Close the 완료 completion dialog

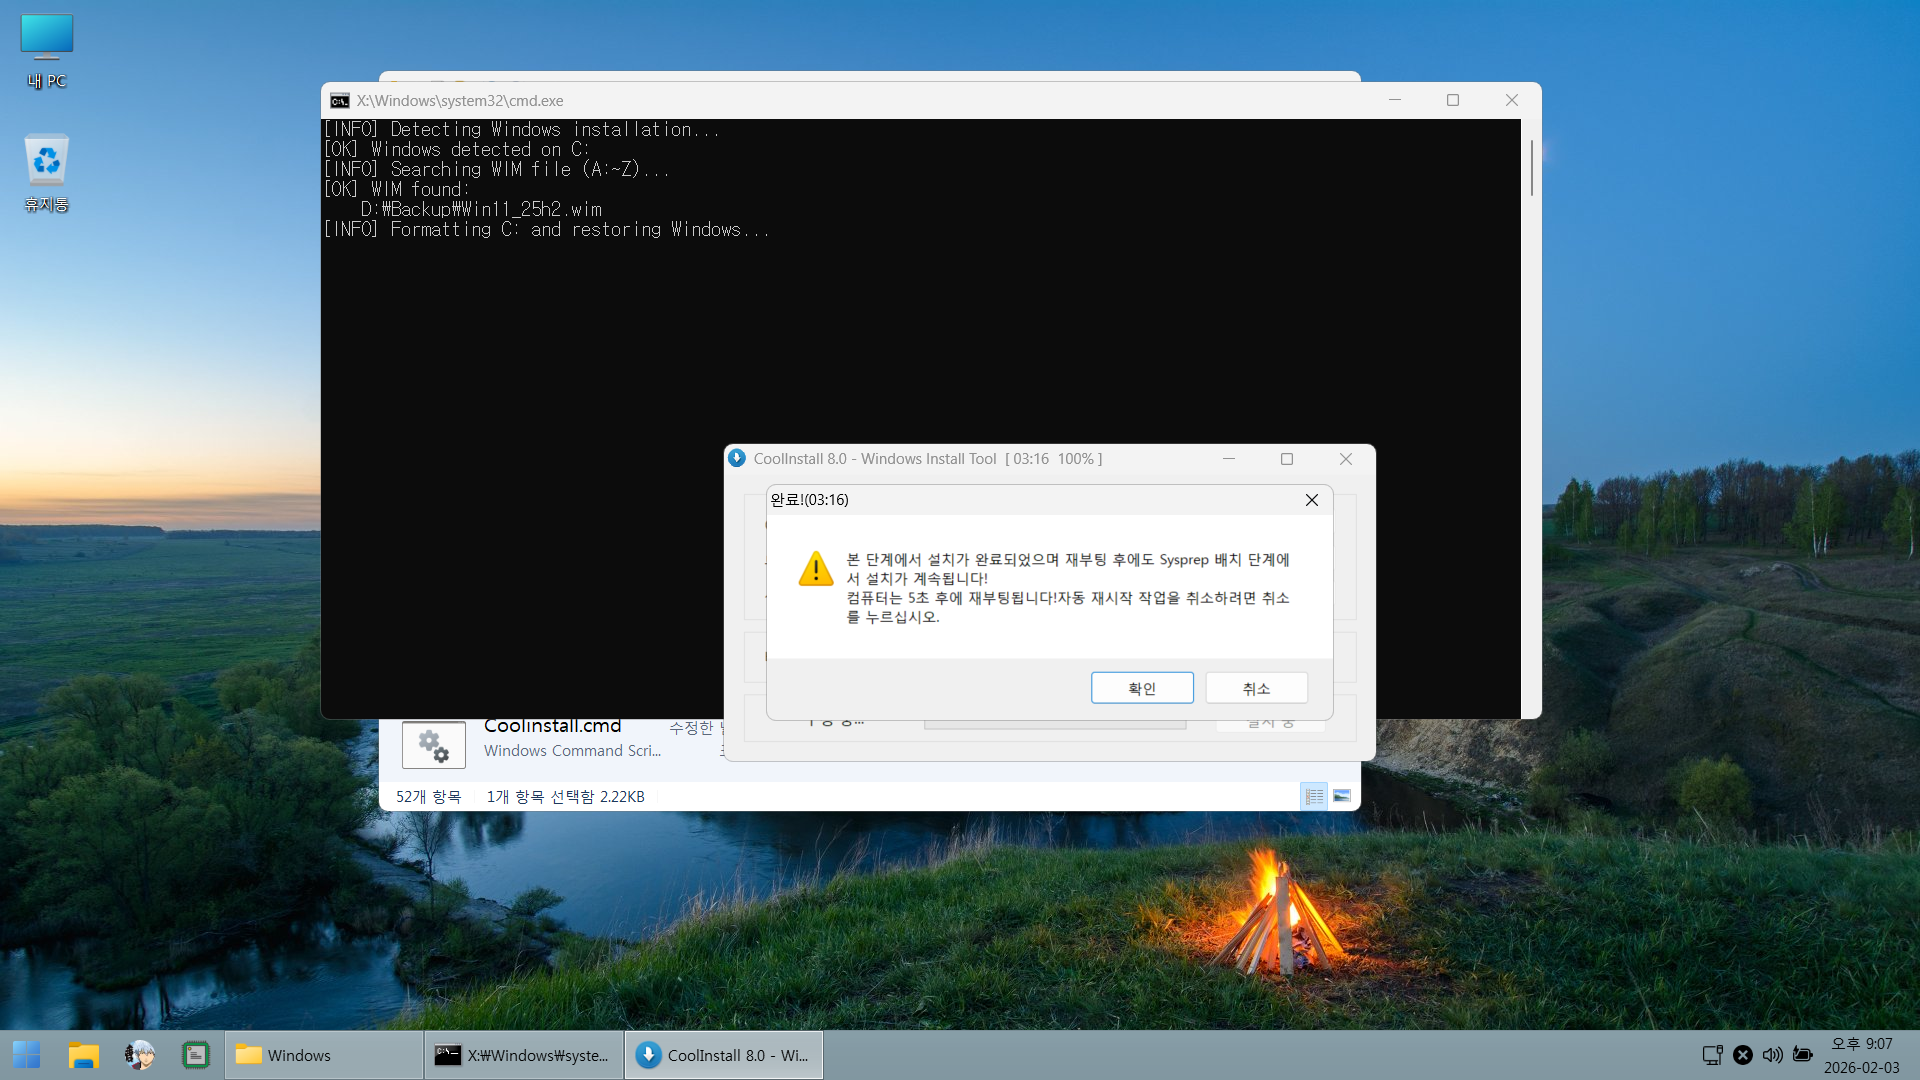point(1311,500)
